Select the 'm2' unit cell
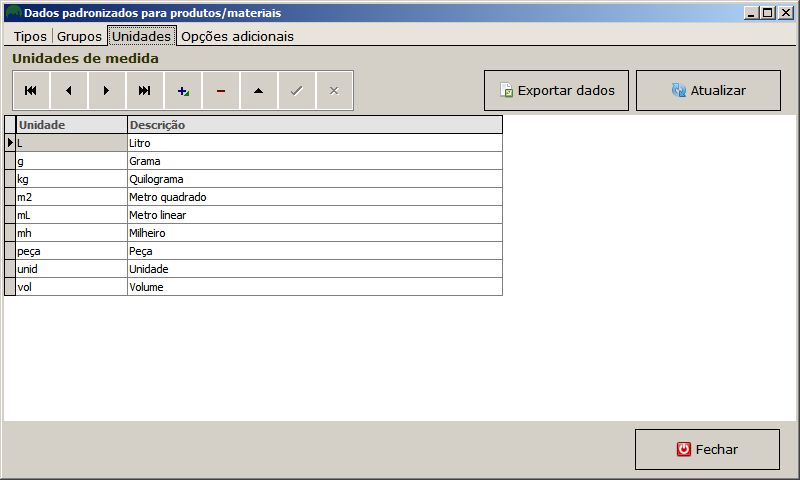Image resolution: width=800 pixels, height=480 pixels. (x=71, y=197)
